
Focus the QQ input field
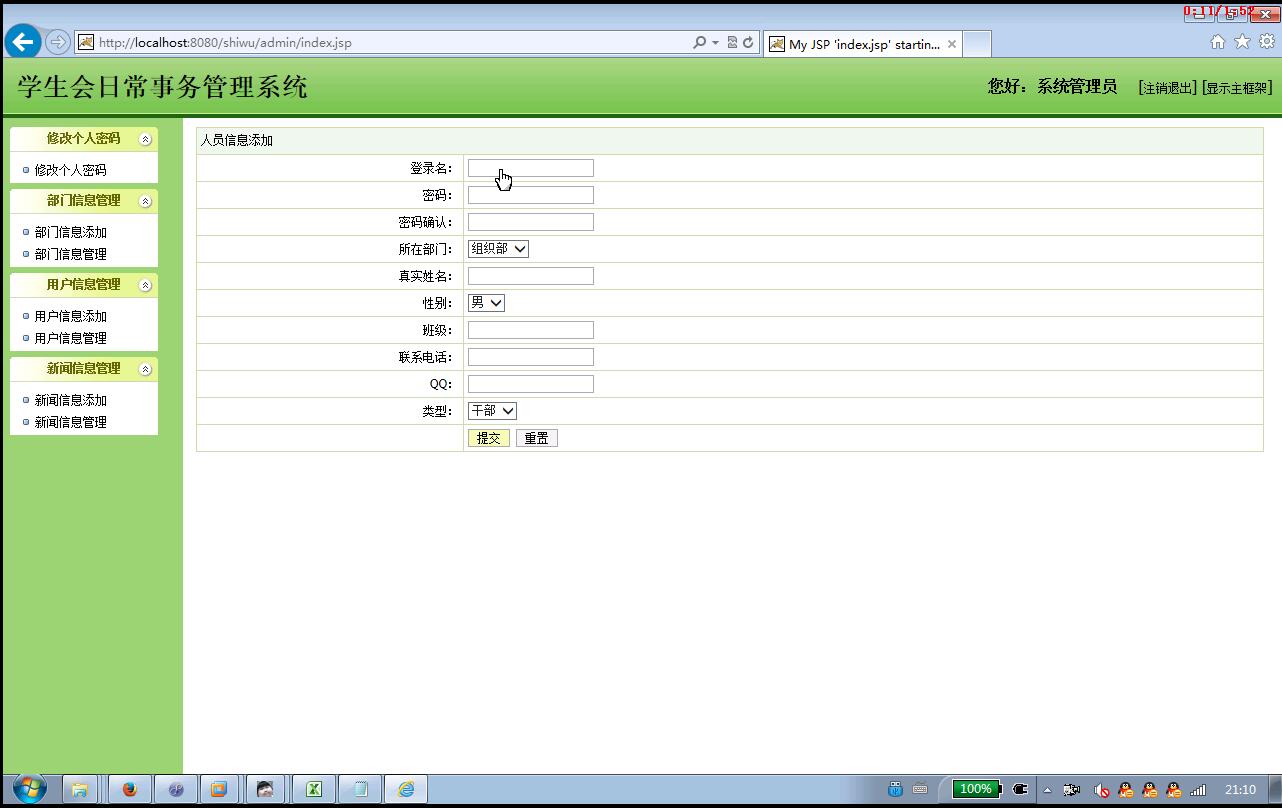coord(530,384)
